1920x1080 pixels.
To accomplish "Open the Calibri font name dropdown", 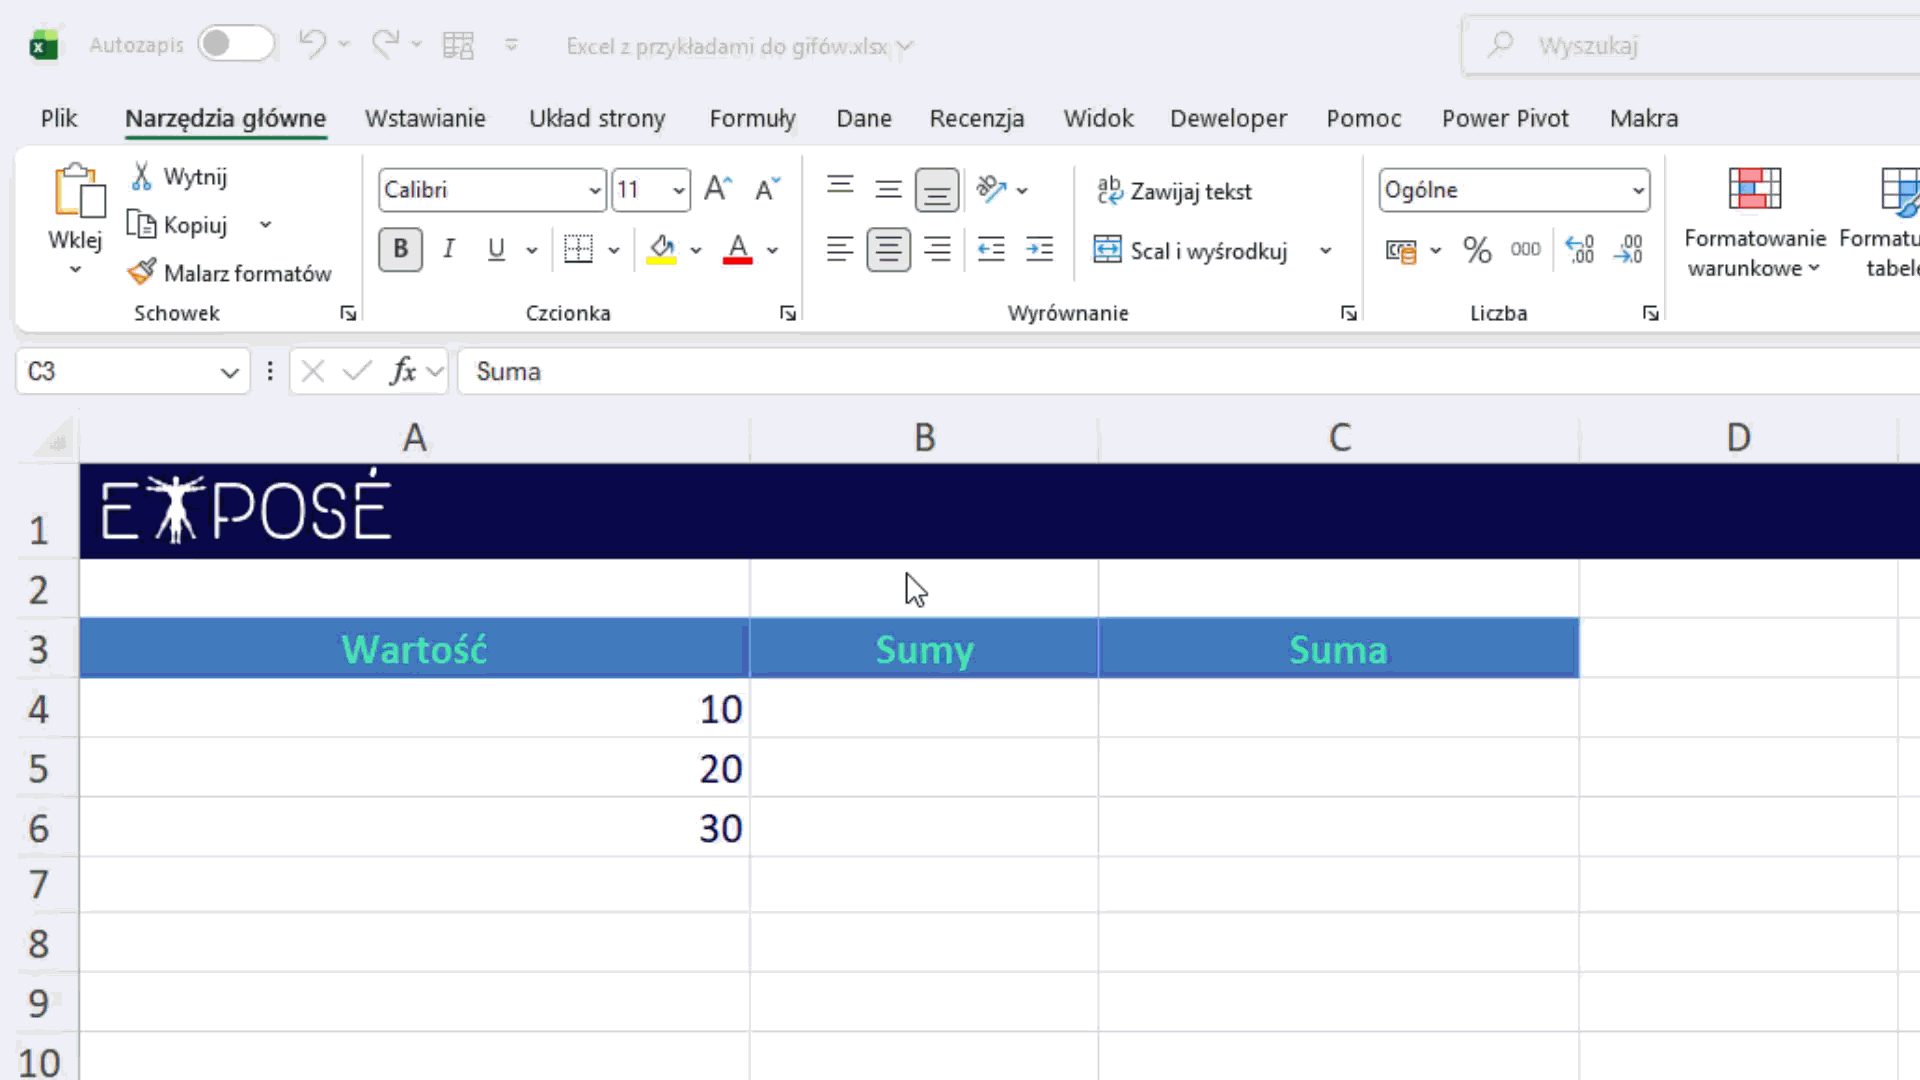I will point(594,190).
